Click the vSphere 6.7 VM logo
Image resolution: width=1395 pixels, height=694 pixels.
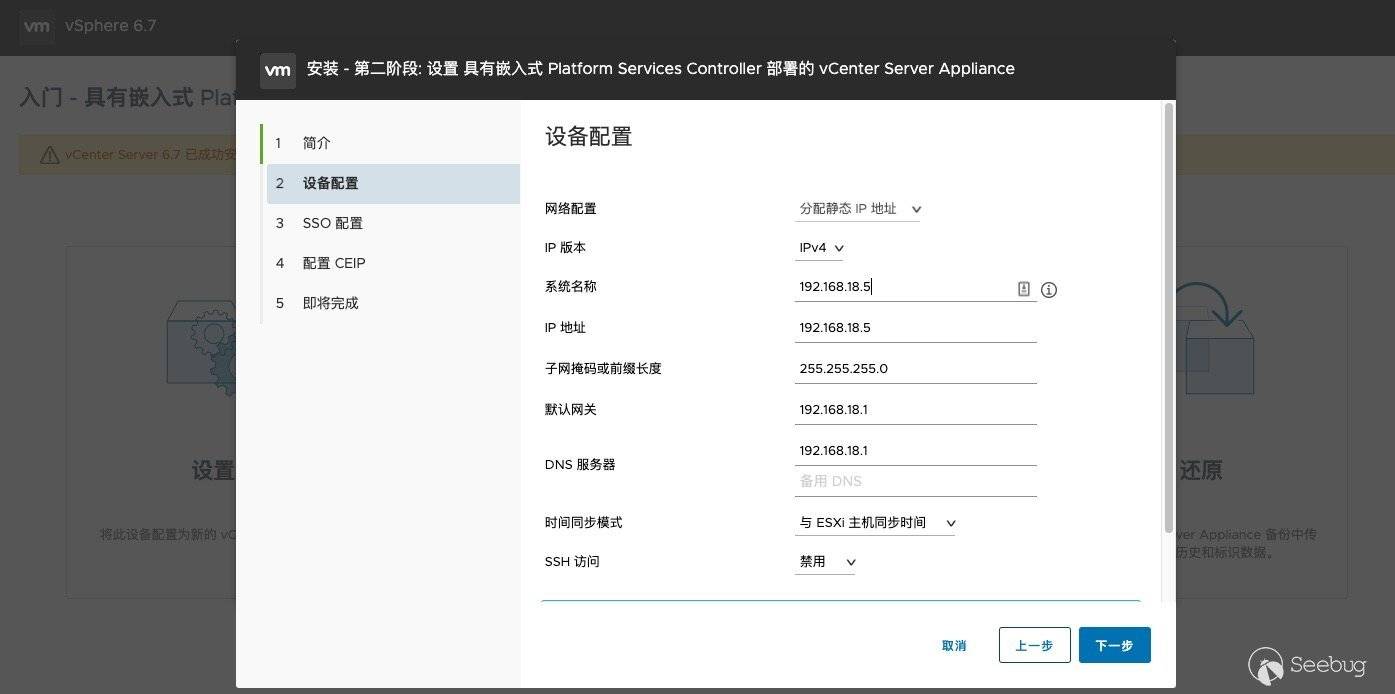[37, 27]
